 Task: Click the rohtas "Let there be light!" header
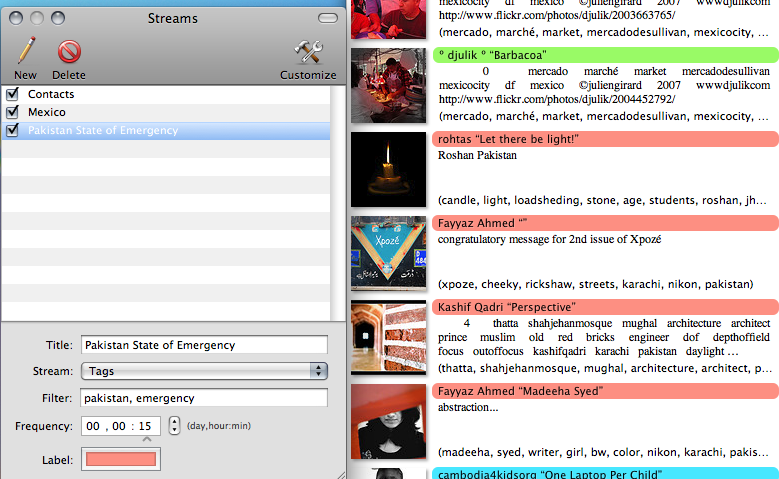(606, 139)
